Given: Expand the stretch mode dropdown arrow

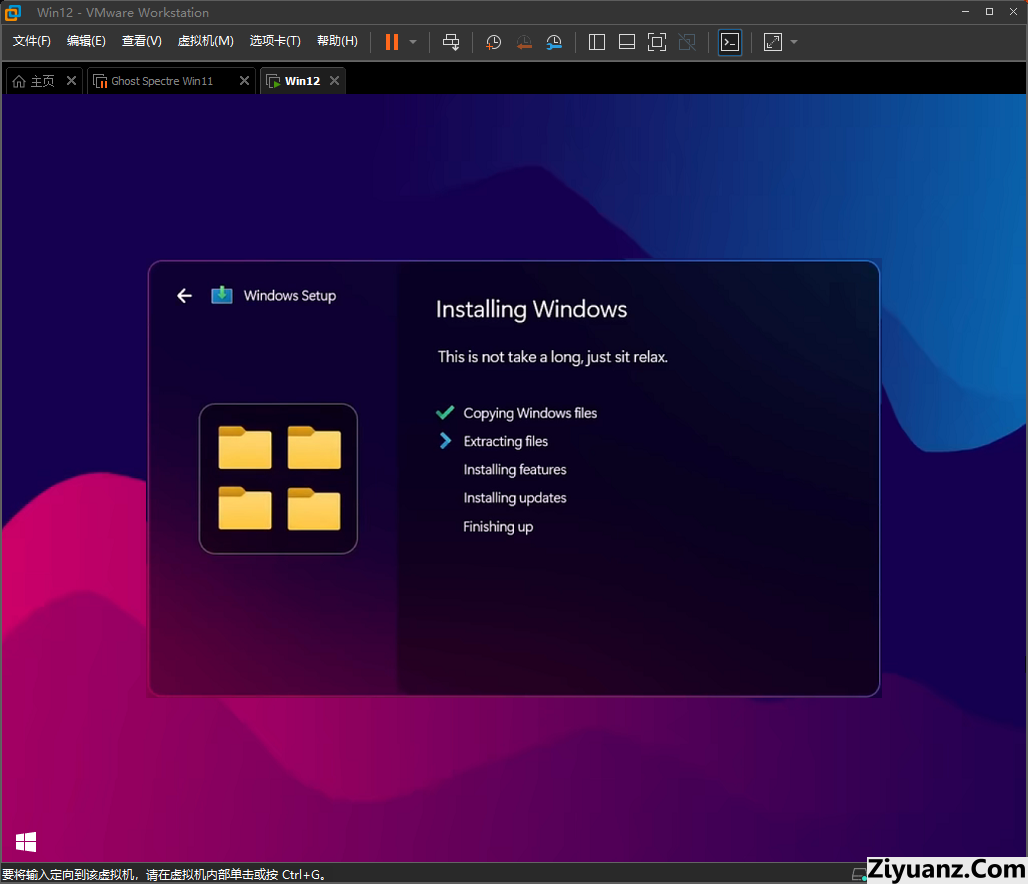Looking at the screenshot, I should tap(794, 42).
